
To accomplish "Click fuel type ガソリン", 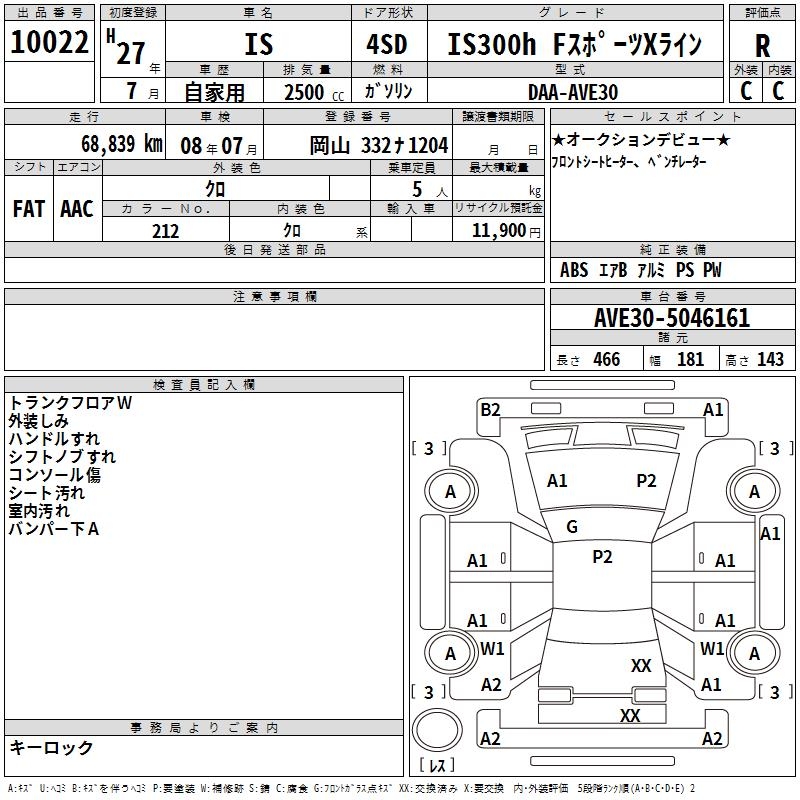I will [388, 91].
